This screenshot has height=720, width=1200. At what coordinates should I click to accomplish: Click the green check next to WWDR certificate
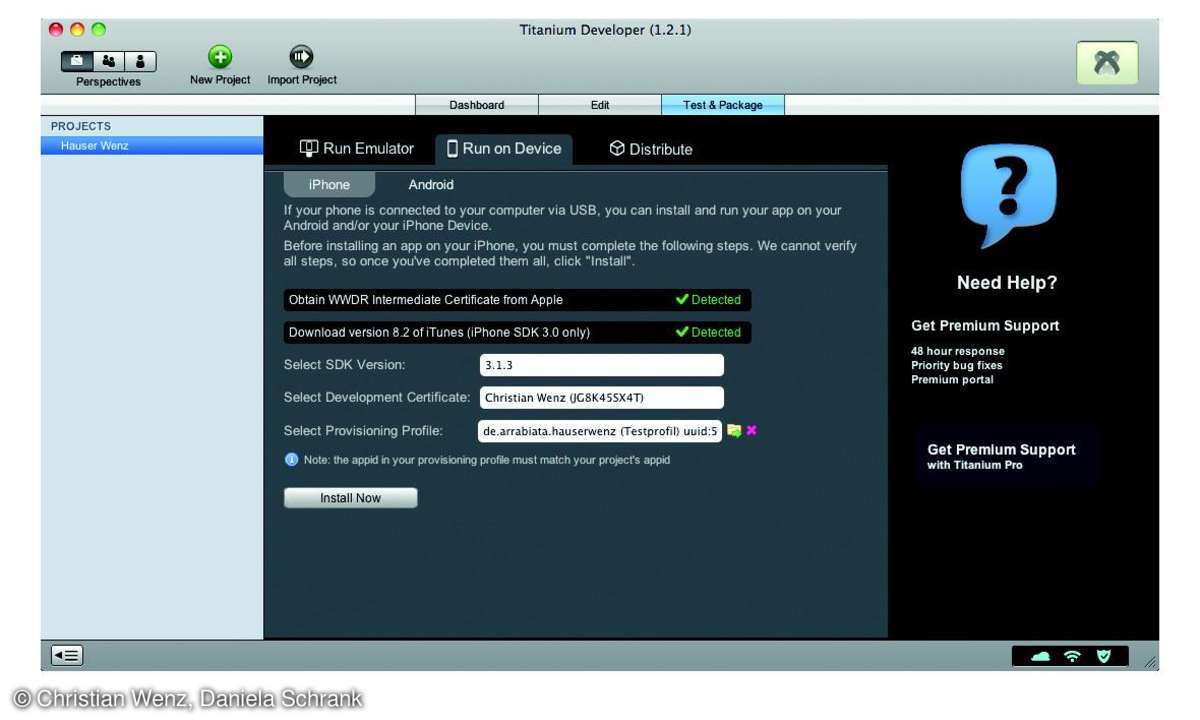[x=682, y=300]
